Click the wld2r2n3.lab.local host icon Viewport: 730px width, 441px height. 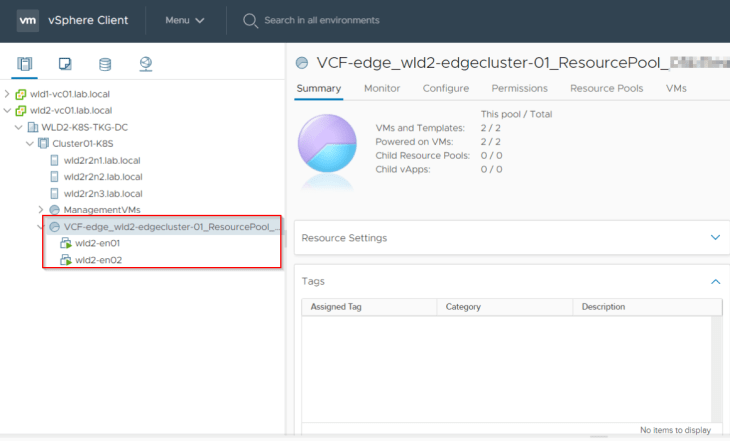[x=54, y=193]
